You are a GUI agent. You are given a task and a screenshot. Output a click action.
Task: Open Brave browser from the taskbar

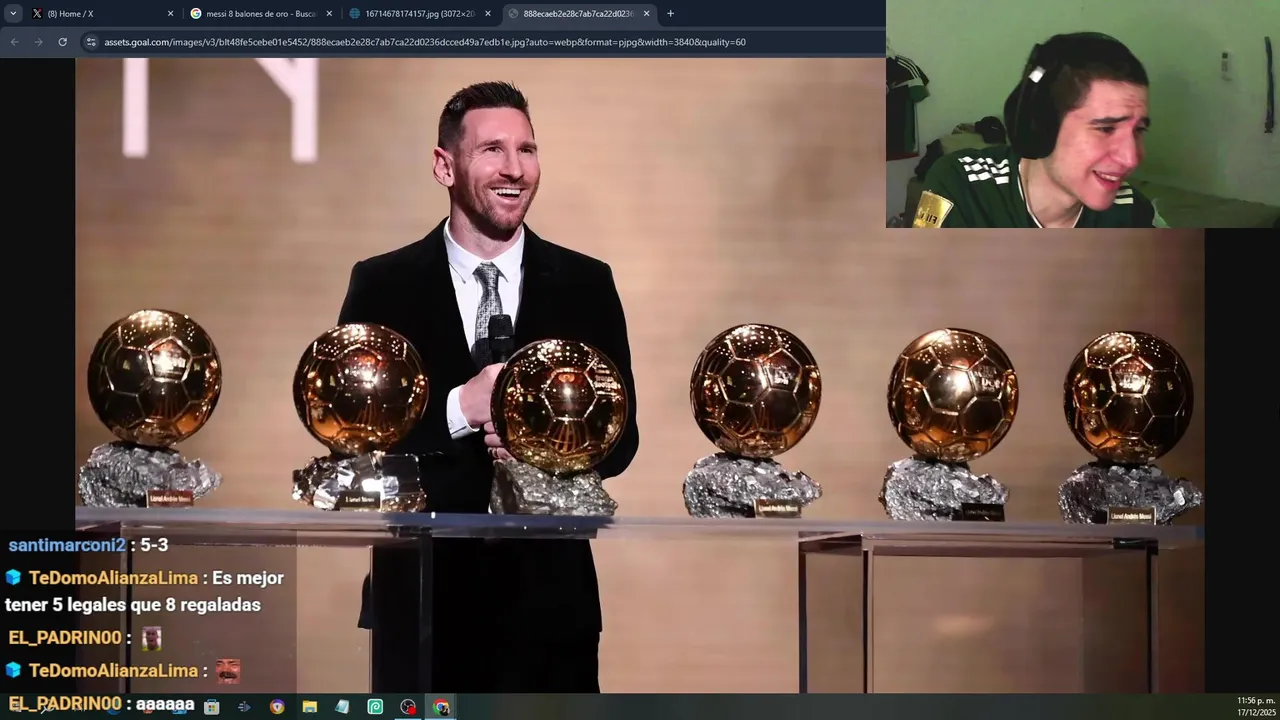(277, 707)
